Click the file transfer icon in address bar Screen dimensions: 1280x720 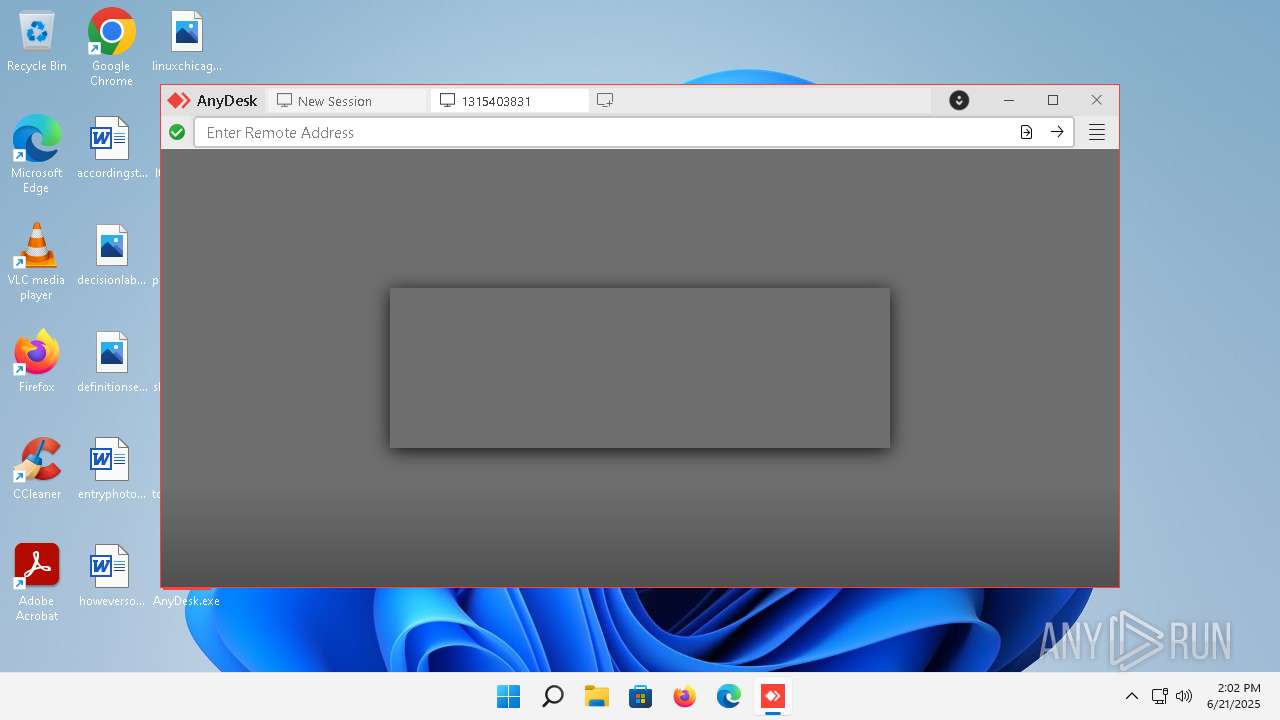click(1026, 132)
